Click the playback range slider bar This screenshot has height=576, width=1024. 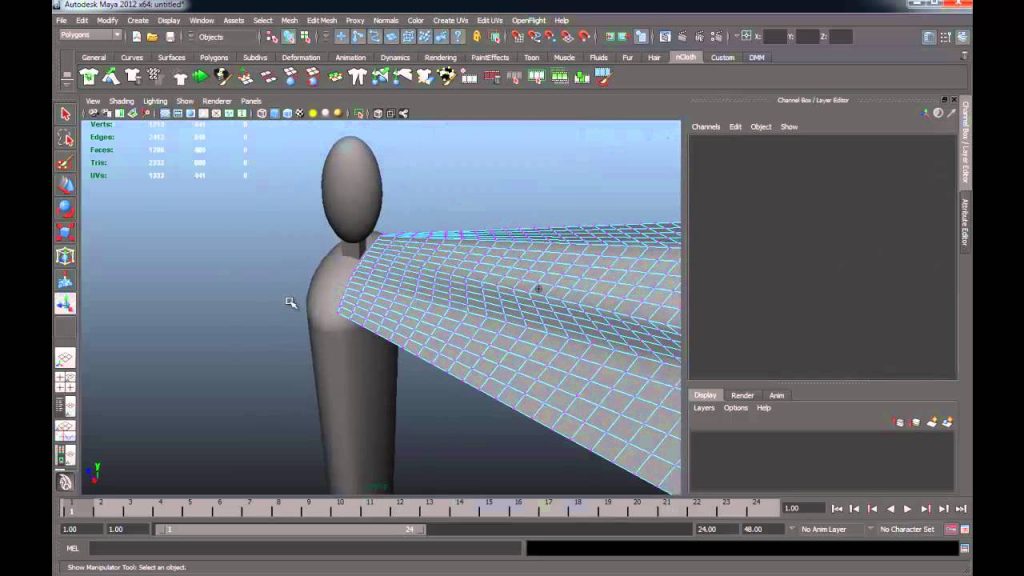click(x=290, y=530)
